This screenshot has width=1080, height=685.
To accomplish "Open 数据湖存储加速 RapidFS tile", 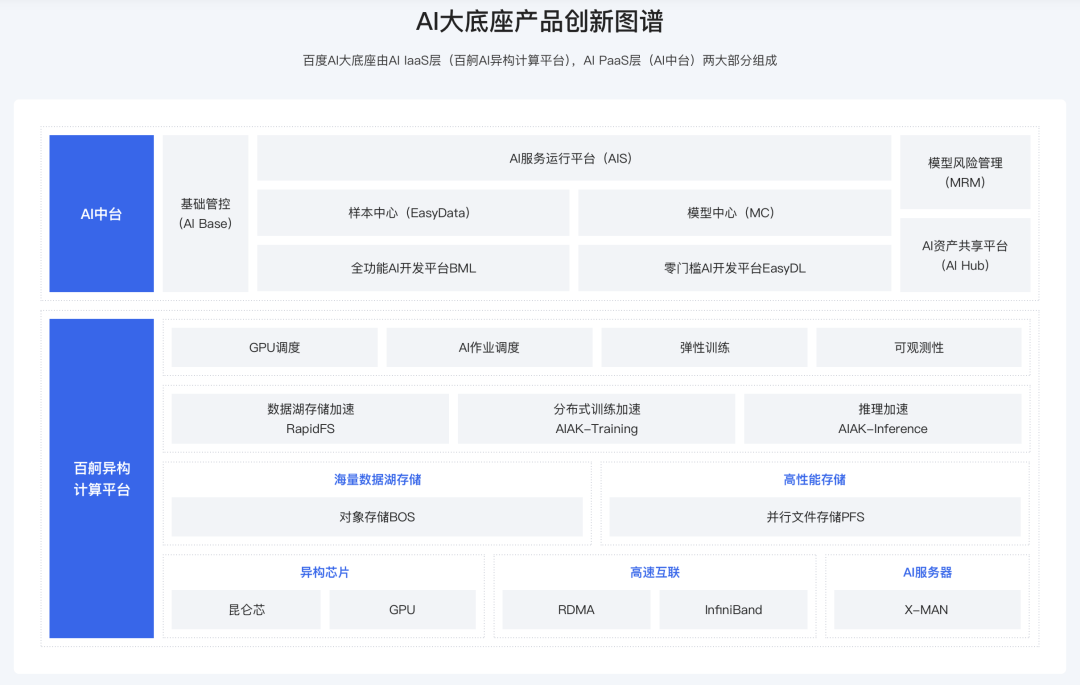I will point(310,418).
